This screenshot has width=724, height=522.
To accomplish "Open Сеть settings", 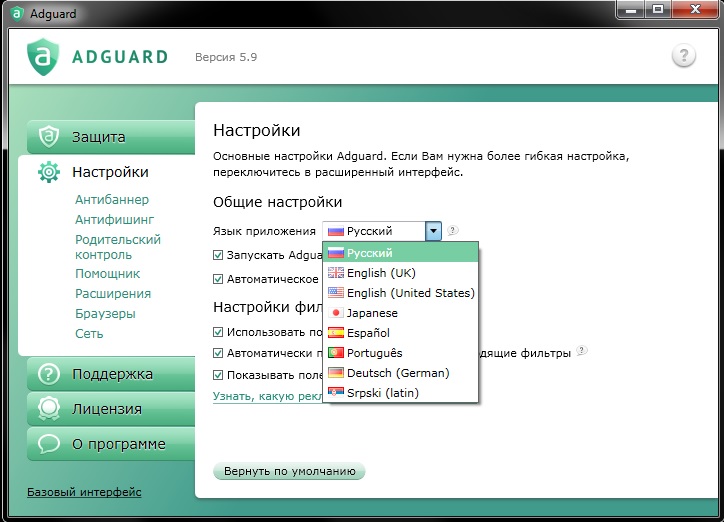I will [89, 334].
